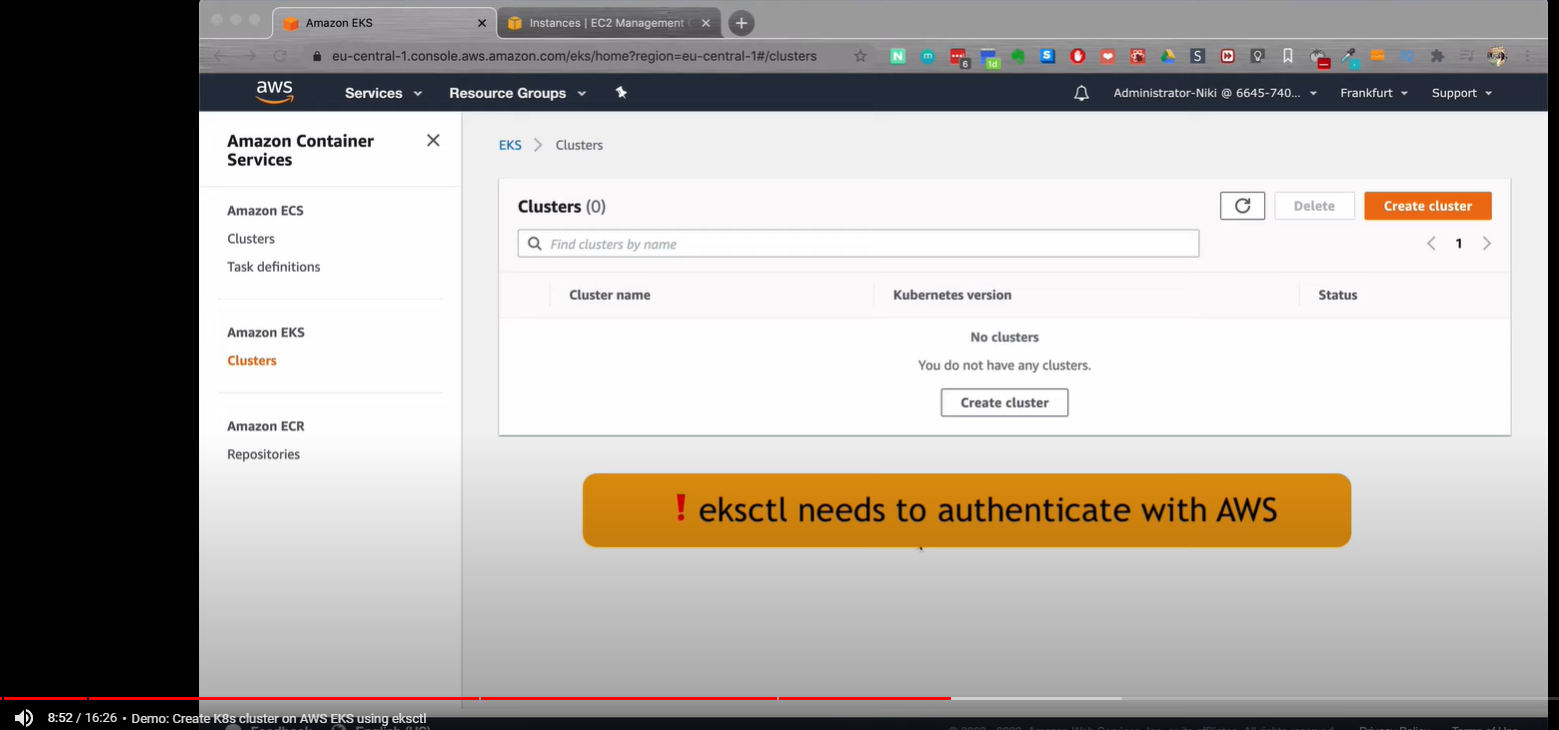Click the blue S extension icon
Image resolution: width=1559 pixels, height=730 pixels.
(1048, 56)
